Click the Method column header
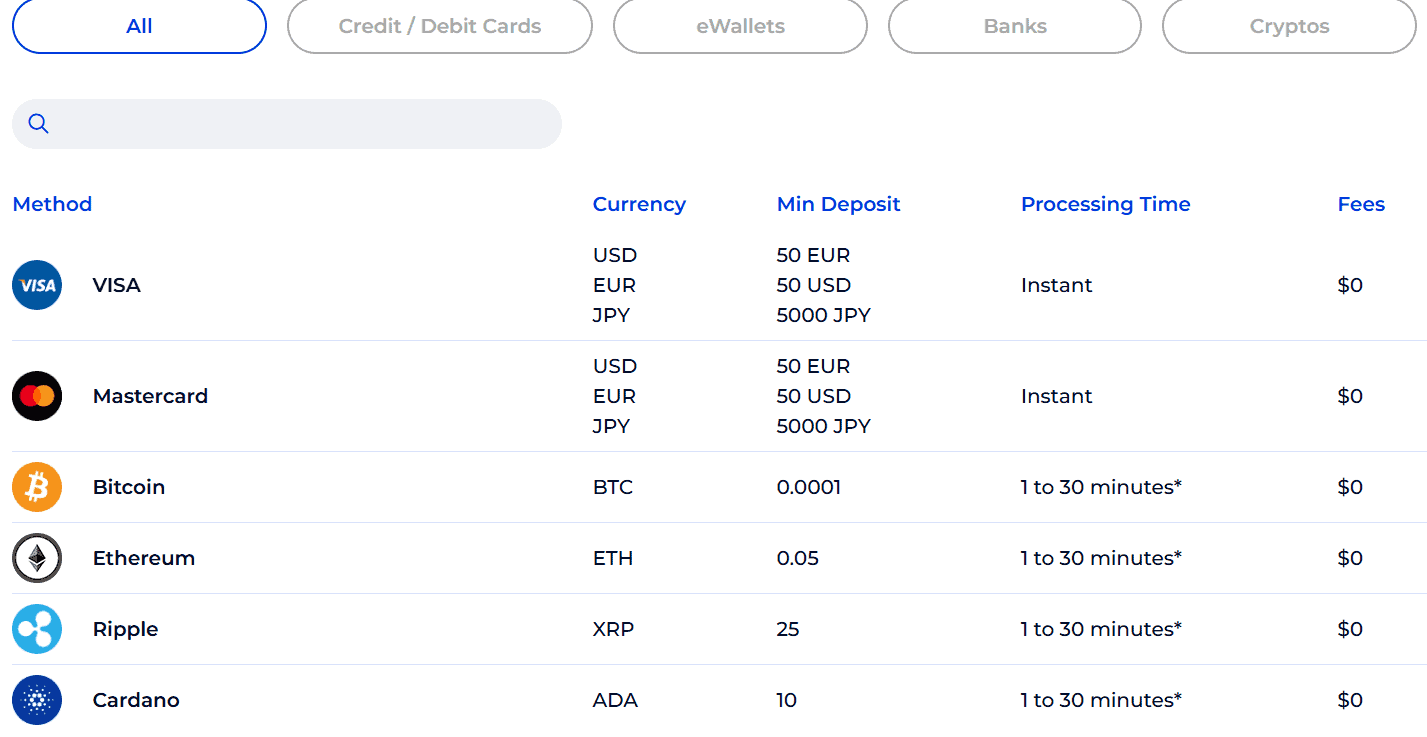Image resolution: width=1427 pixels, height=737 pixels. click(x=52, y=204)
